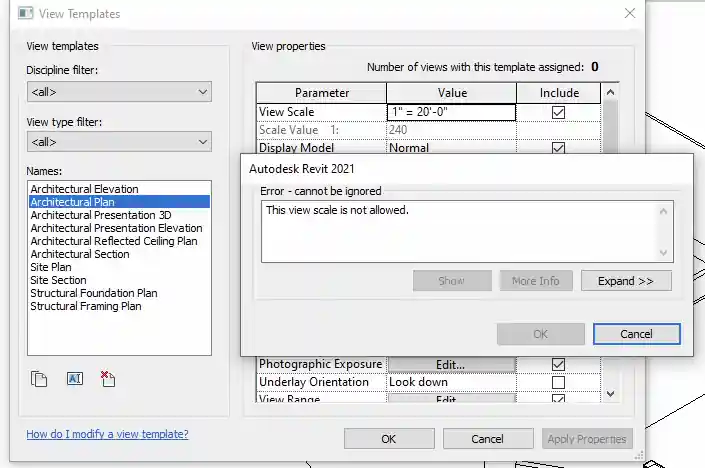Click the View Scale value field
Screen dimensions: 705x468
450,112
